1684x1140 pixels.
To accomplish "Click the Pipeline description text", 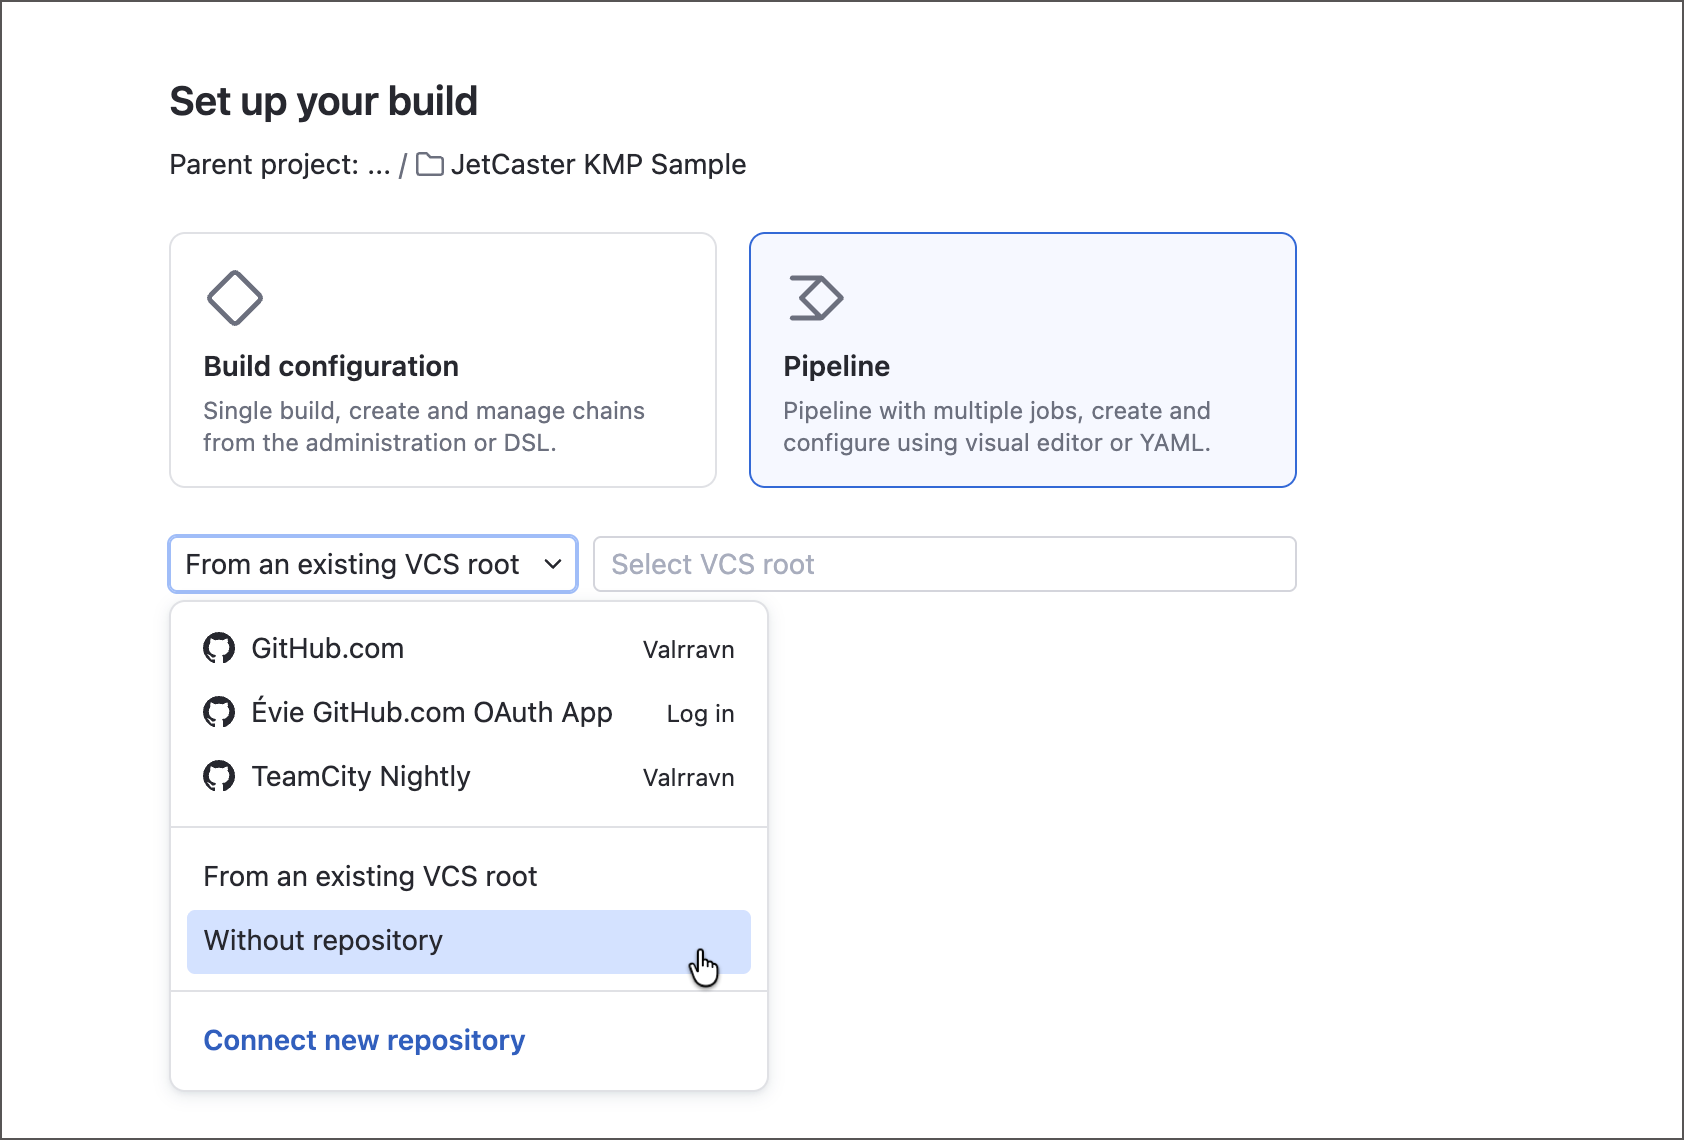I will [997, 427].
